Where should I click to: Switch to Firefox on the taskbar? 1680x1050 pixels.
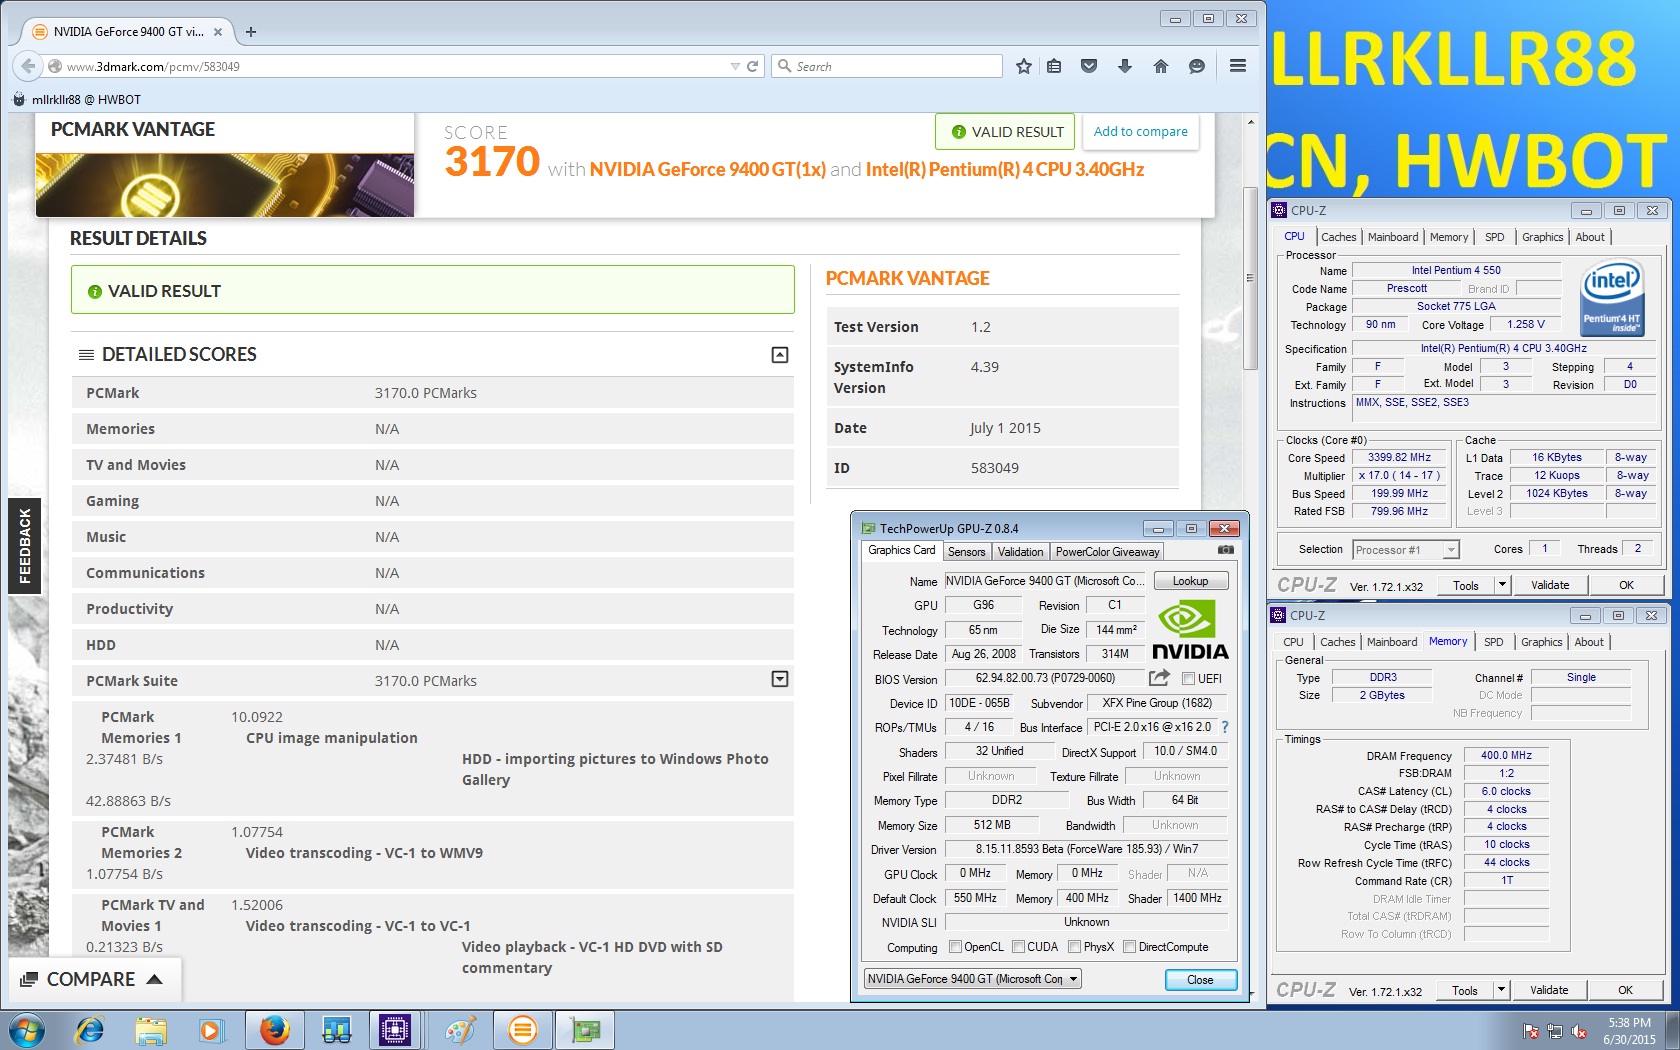(275, 1030)
